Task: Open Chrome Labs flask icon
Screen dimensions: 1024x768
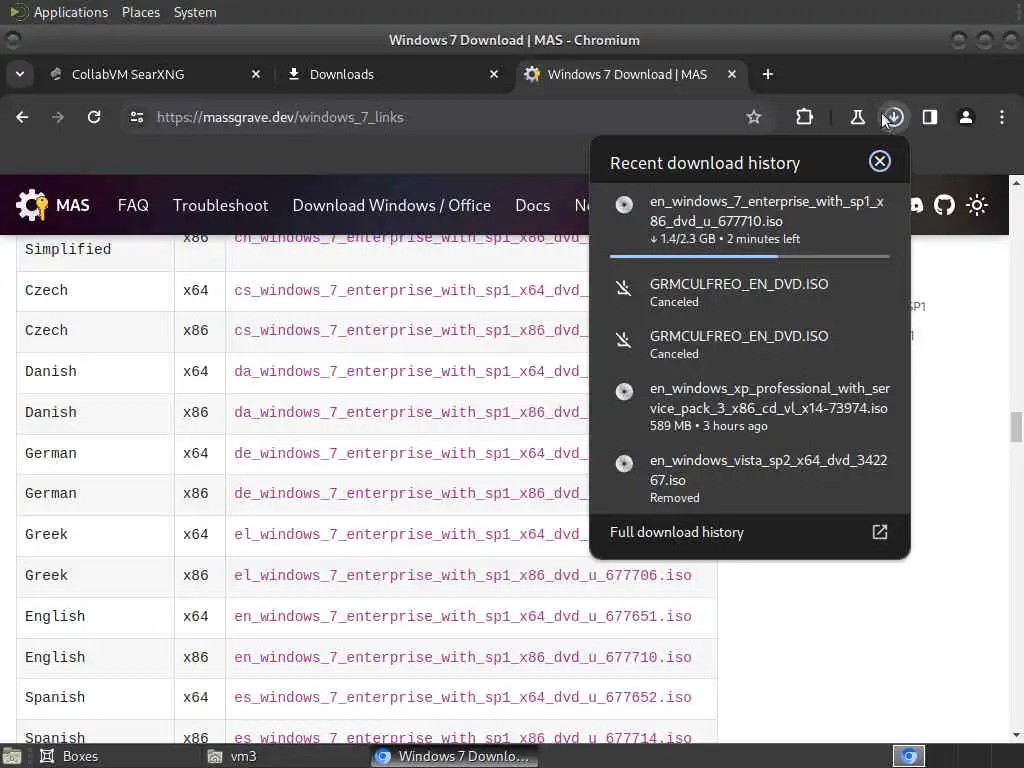Action: [x=857, y=118]
